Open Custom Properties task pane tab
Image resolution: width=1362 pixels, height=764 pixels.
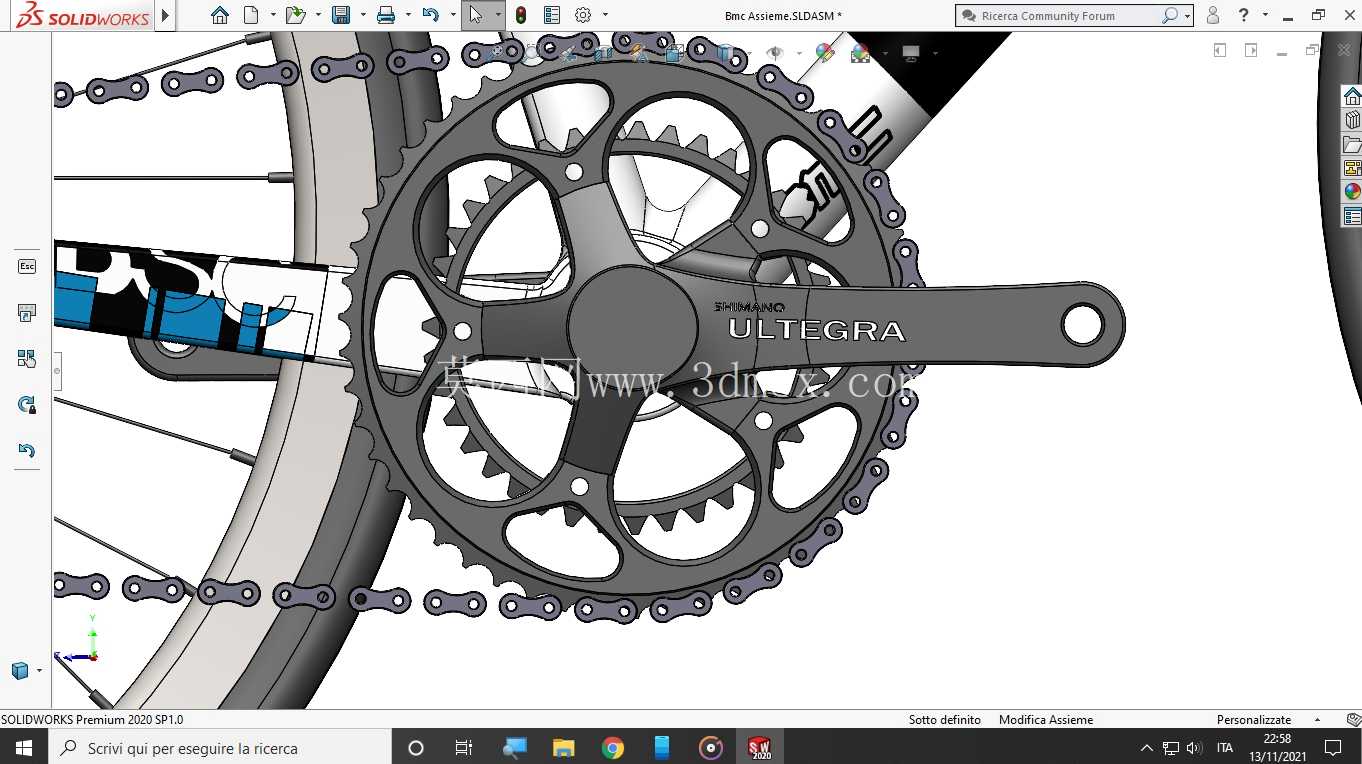point(1352,216)
